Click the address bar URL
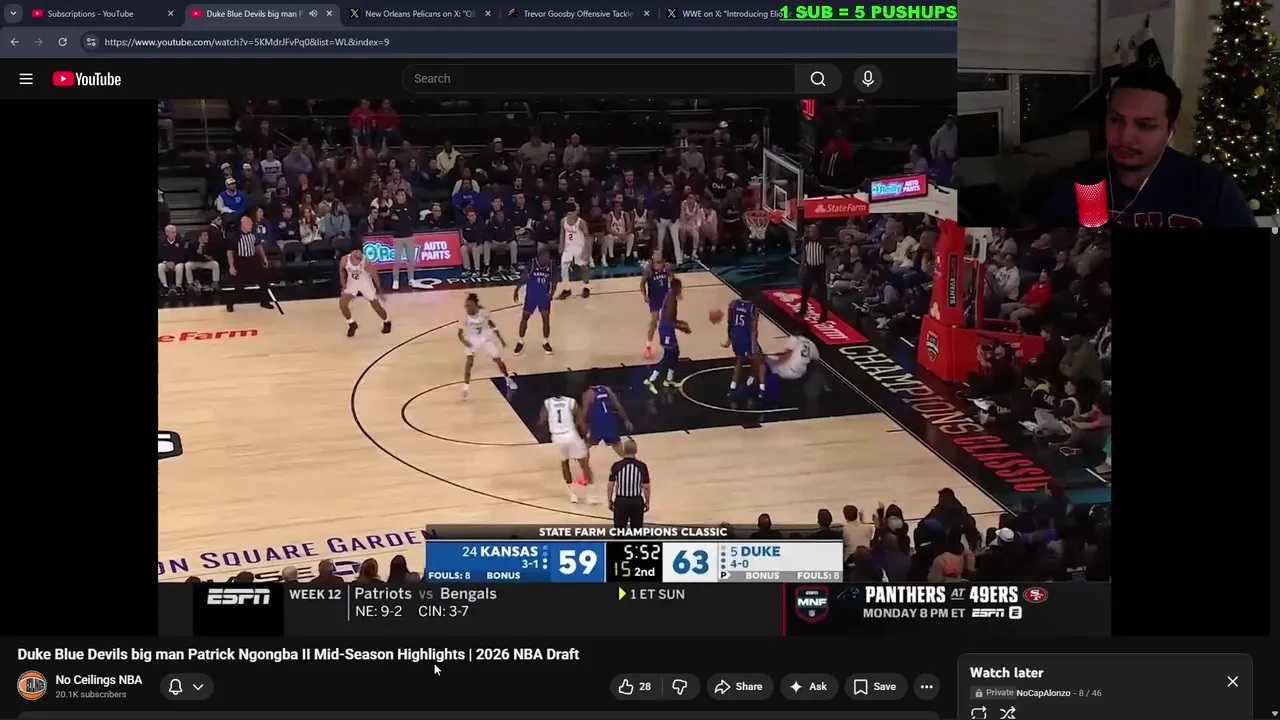Image resolution: width=1280 pixels, height=720 pixels. (x=247, y=42)
